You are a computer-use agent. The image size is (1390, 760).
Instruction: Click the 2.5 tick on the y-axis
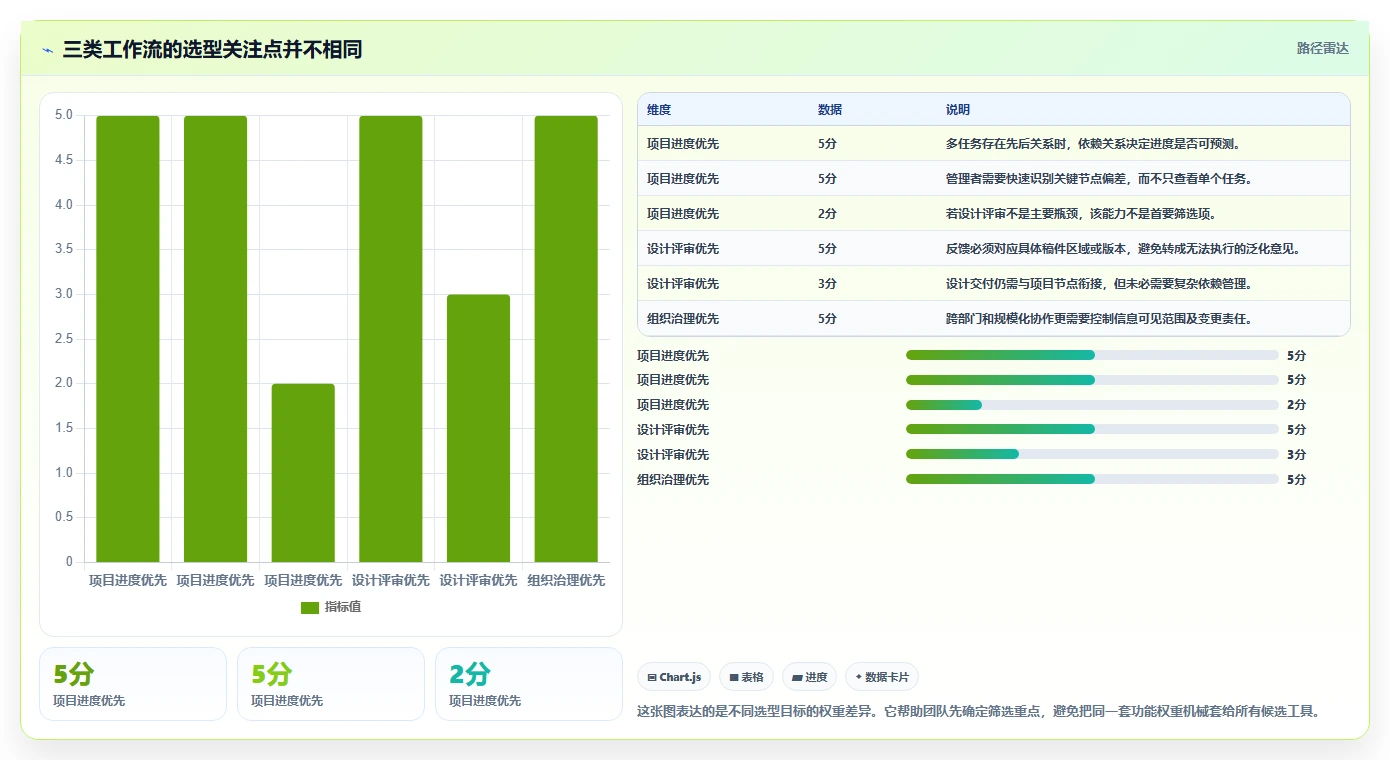pos(64,339)
